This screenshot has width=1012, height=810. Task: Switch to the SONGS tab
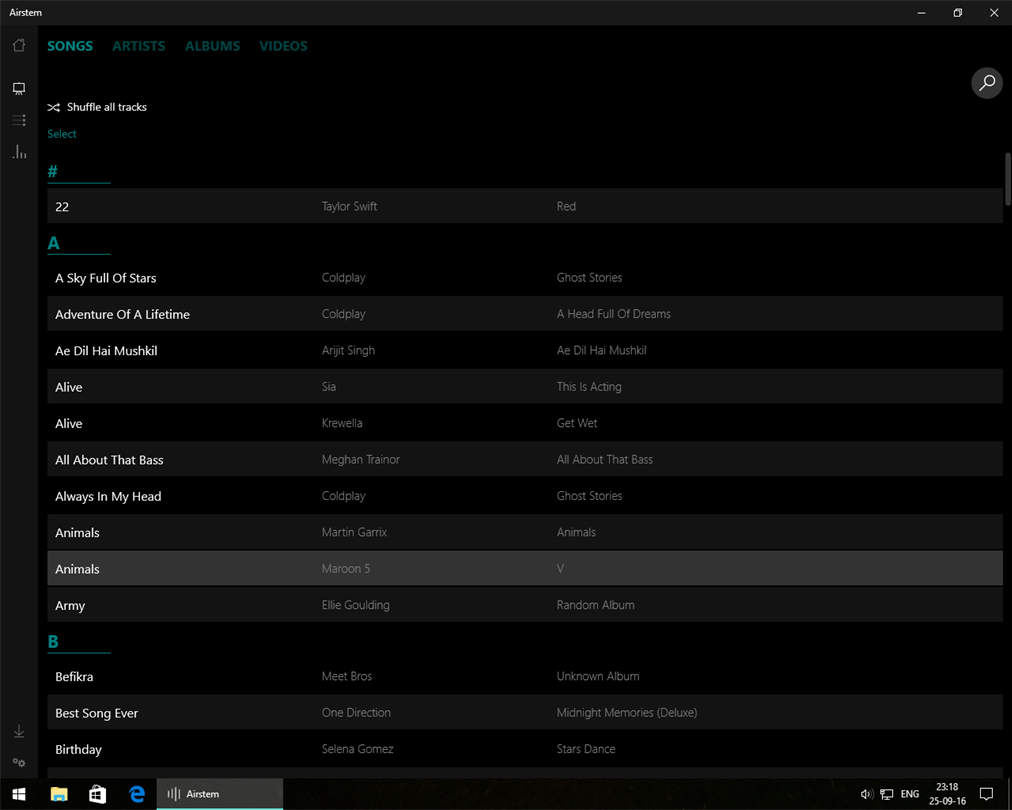70,46
